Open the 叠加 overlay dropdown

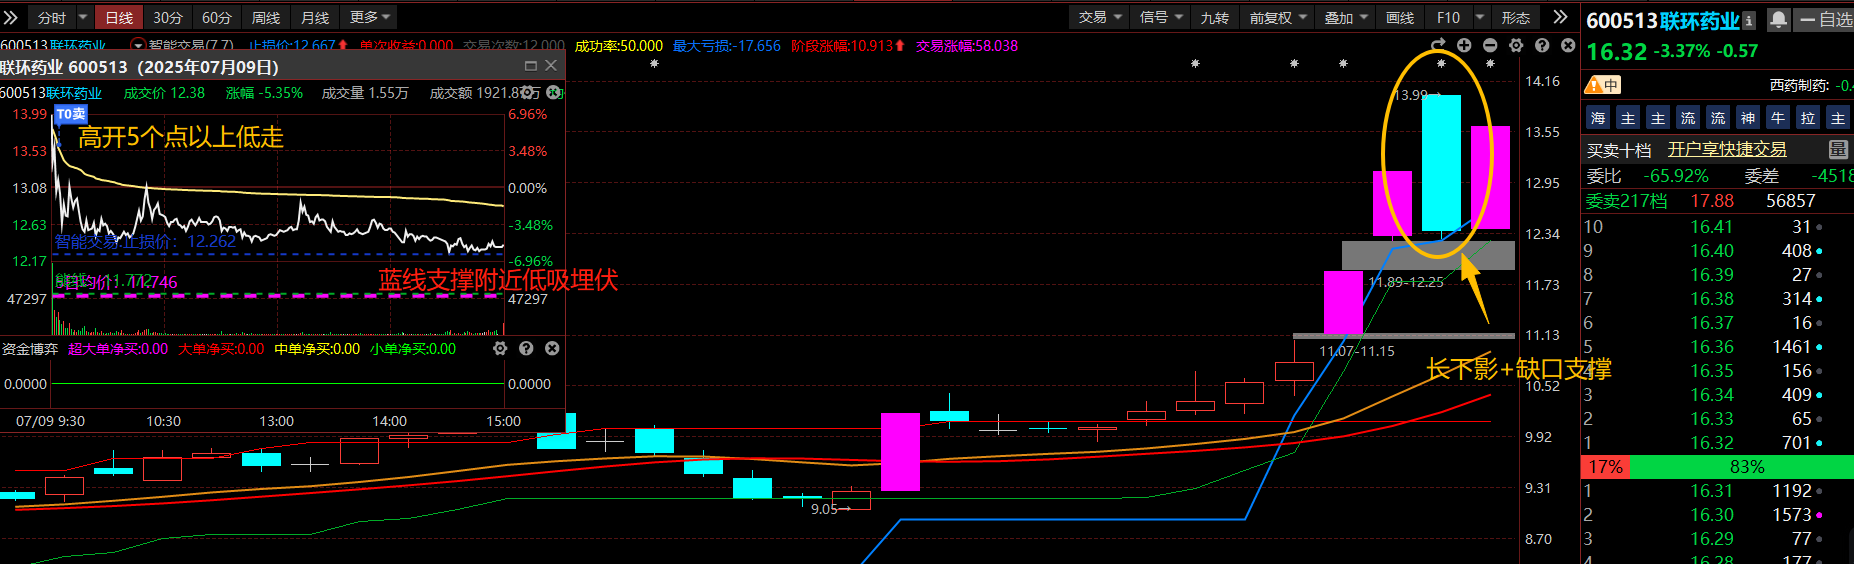(1346, 17)
